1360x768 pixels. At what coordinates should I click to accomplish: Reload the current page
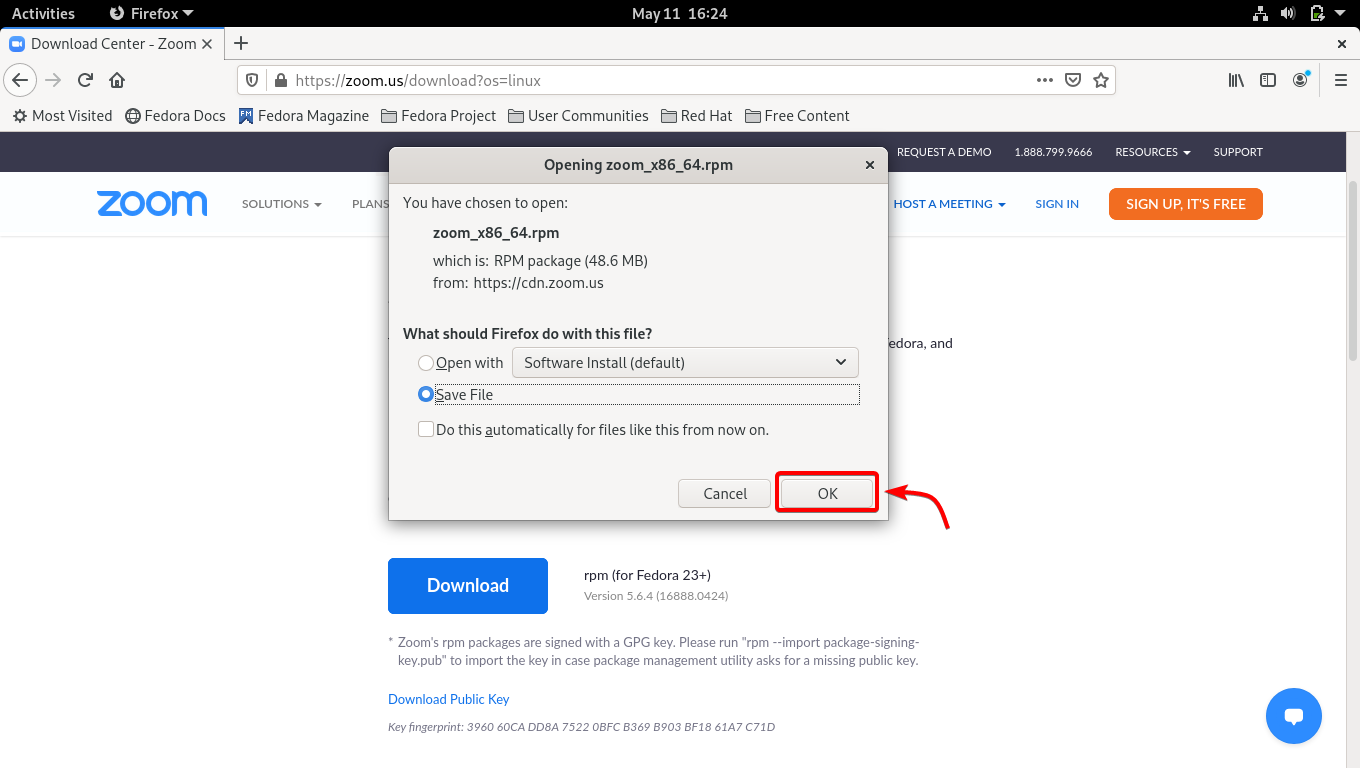pos(84,80)
